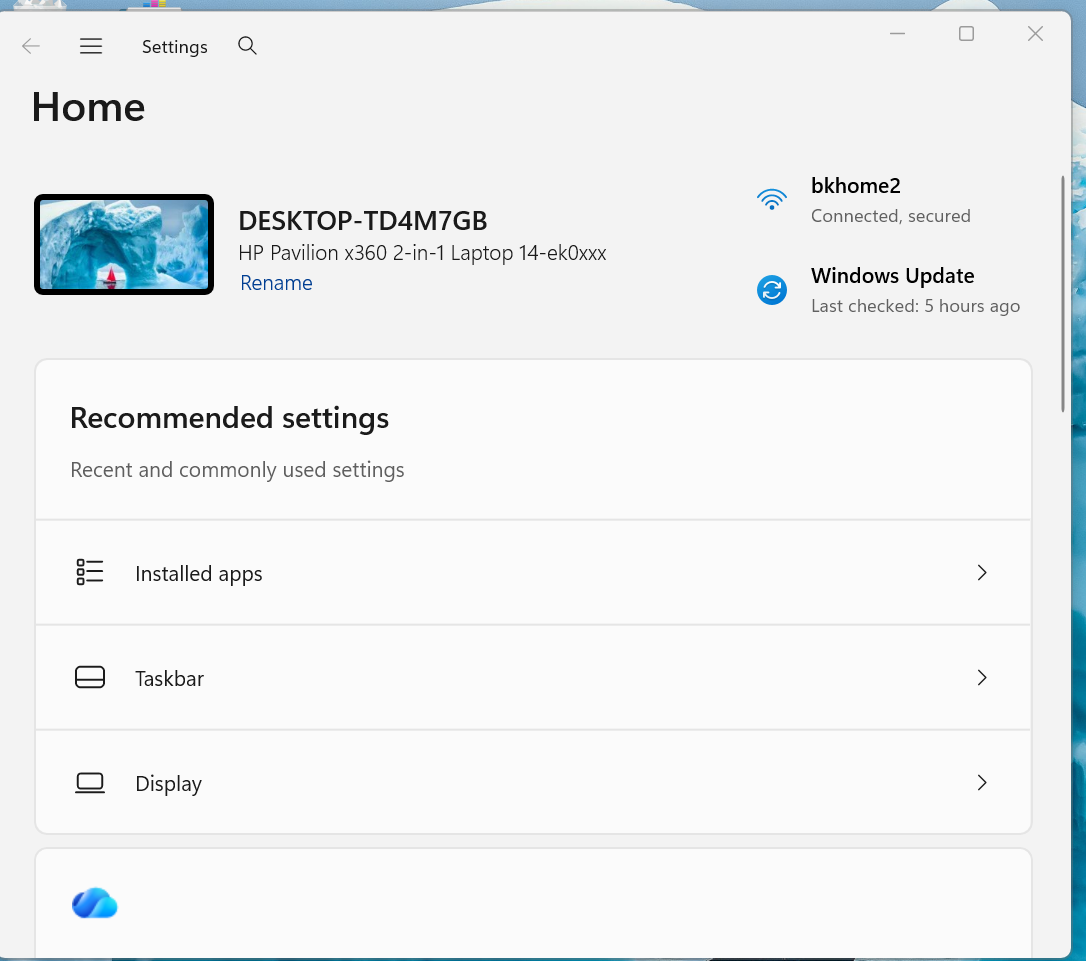This screenshot has height=961, width=1086.
Task: Click the vertical scrollbar thumb
Action: 1063,294
